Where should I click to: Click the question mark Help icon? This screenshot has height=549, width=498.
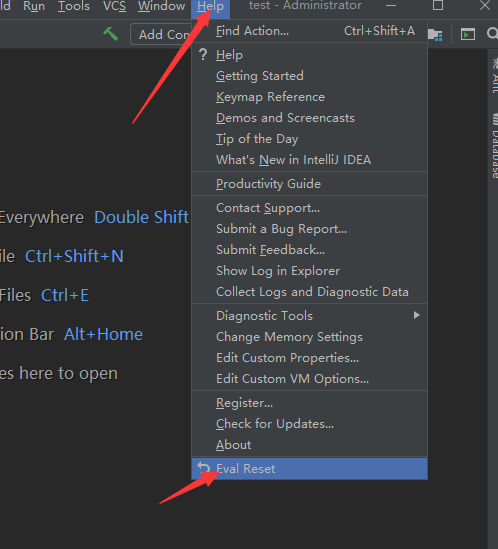(x=203, y=55)
